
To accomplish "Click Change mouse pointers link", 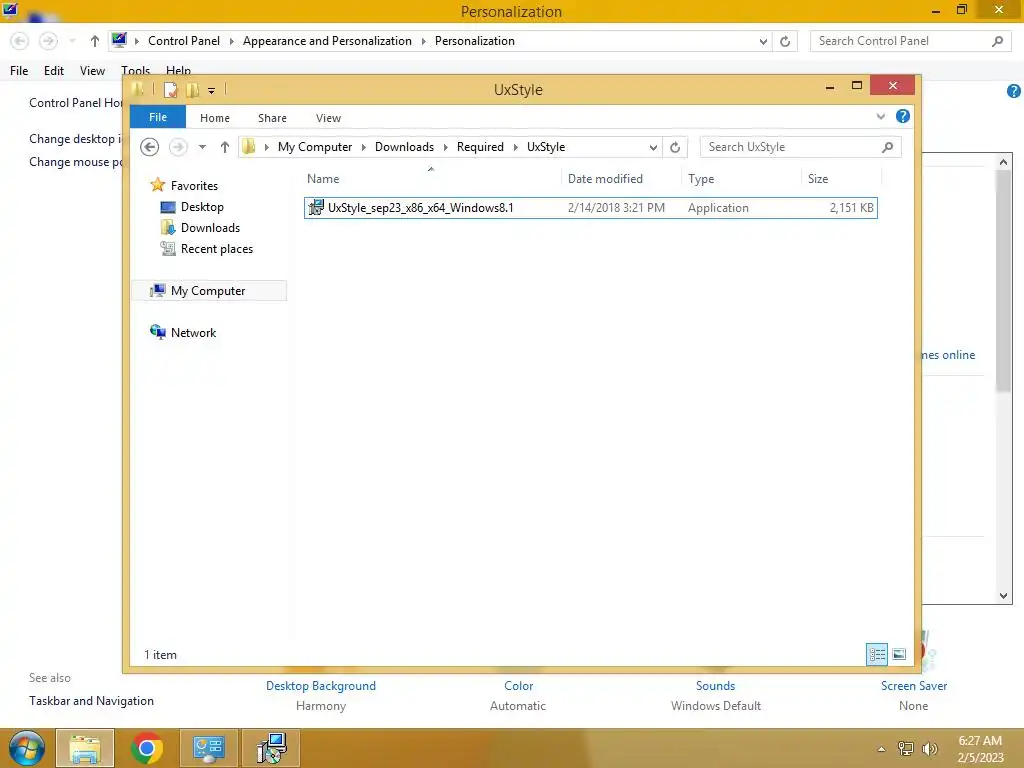I will [x=76, y=162].
